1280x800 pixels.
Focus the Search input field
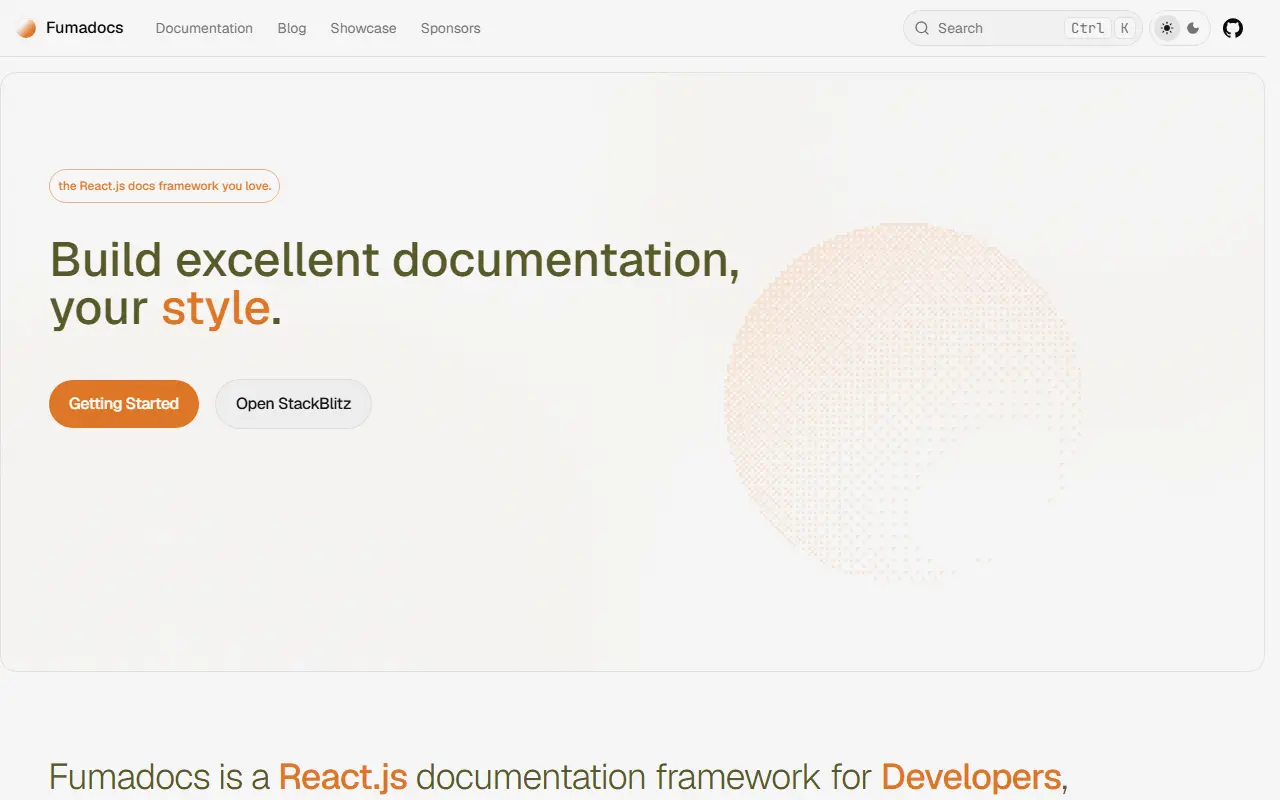(1023, 28)
